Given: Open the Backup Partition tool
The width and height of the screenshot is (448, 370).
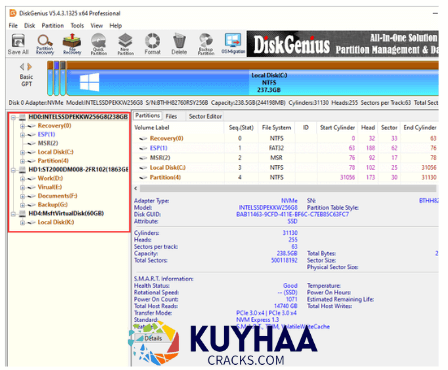Looking at the screenshot, I should [206, 44].
